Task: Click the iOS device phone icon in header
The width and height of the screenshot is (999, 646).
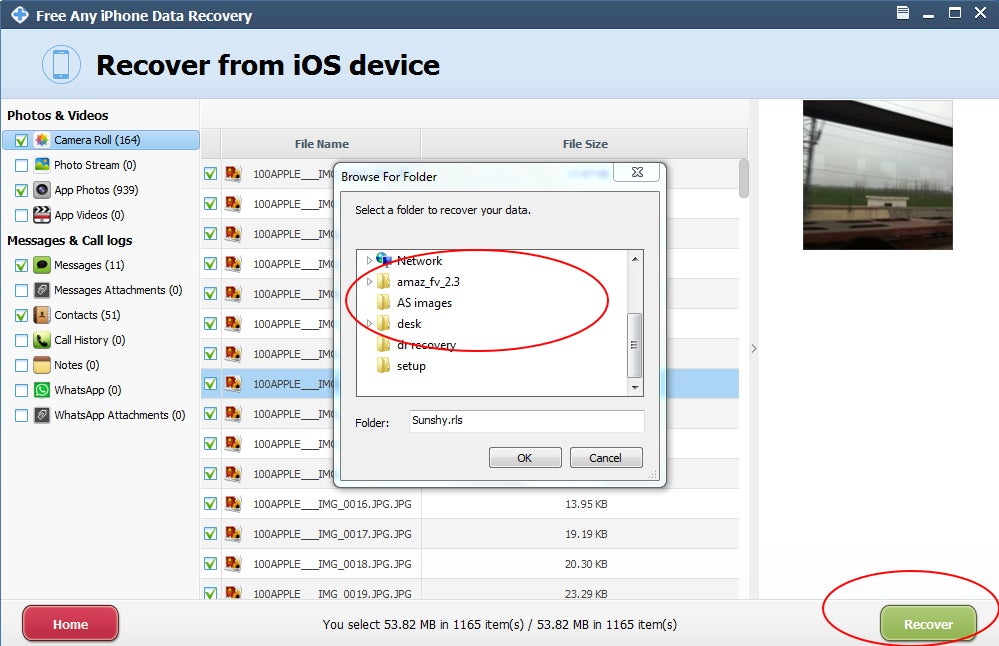Action: [x=61, y=64]
